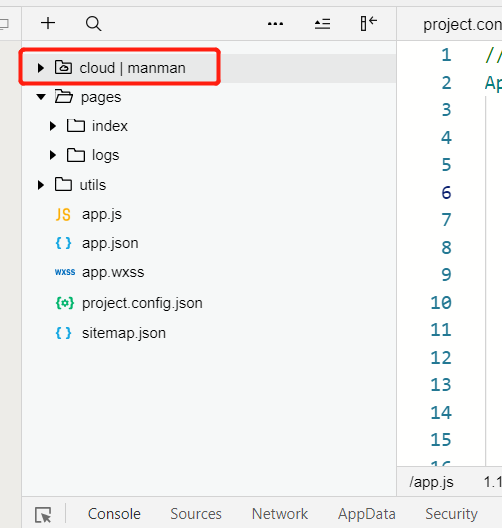
Task: Click the cloud folder icon
Action: pos(63,67)
